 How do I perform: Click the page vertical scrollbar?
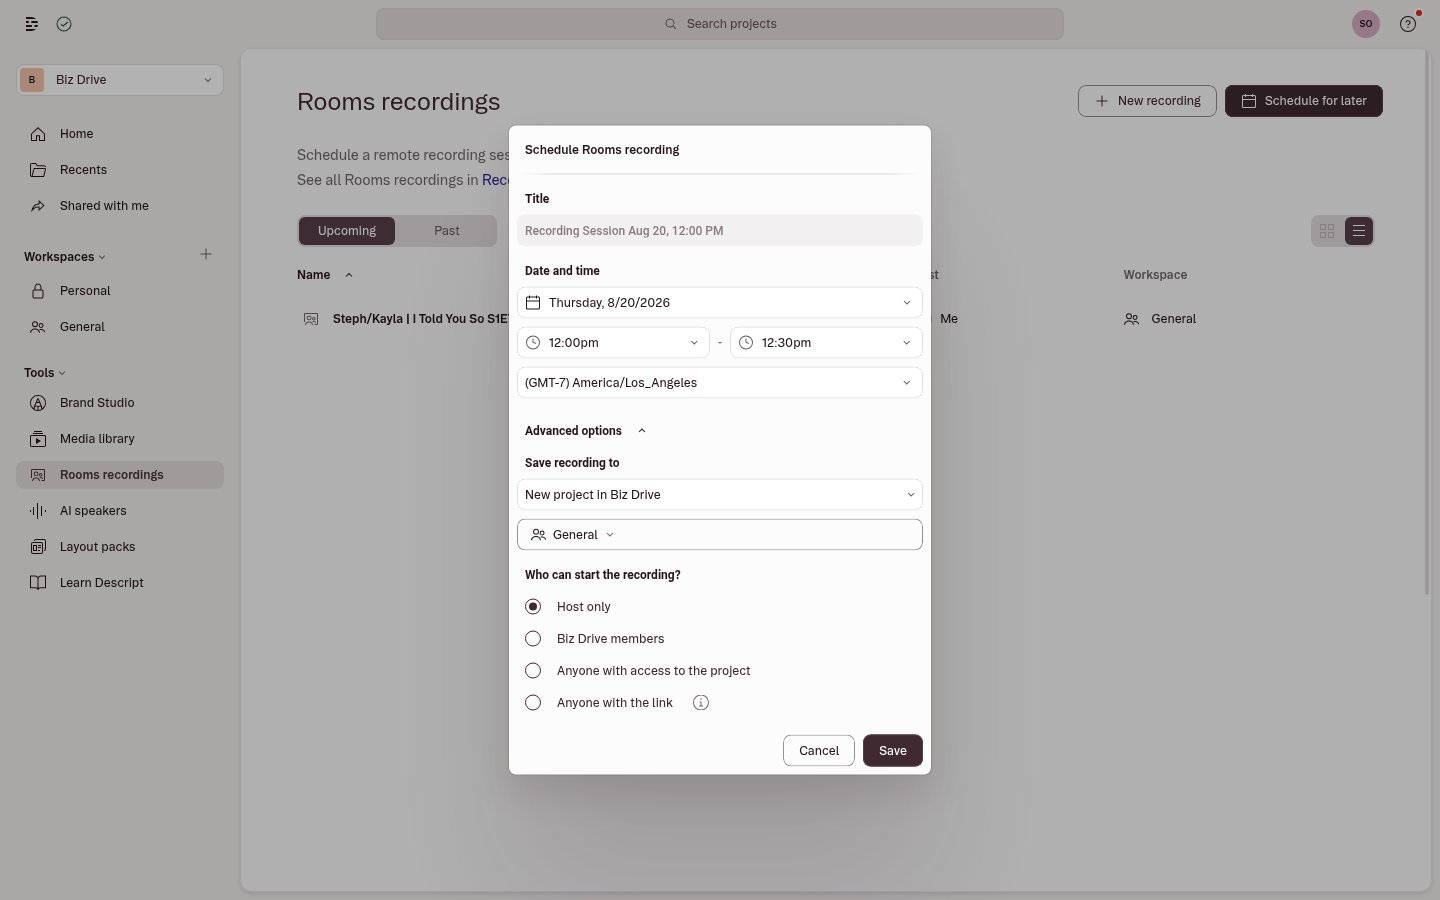(1427, 322)
